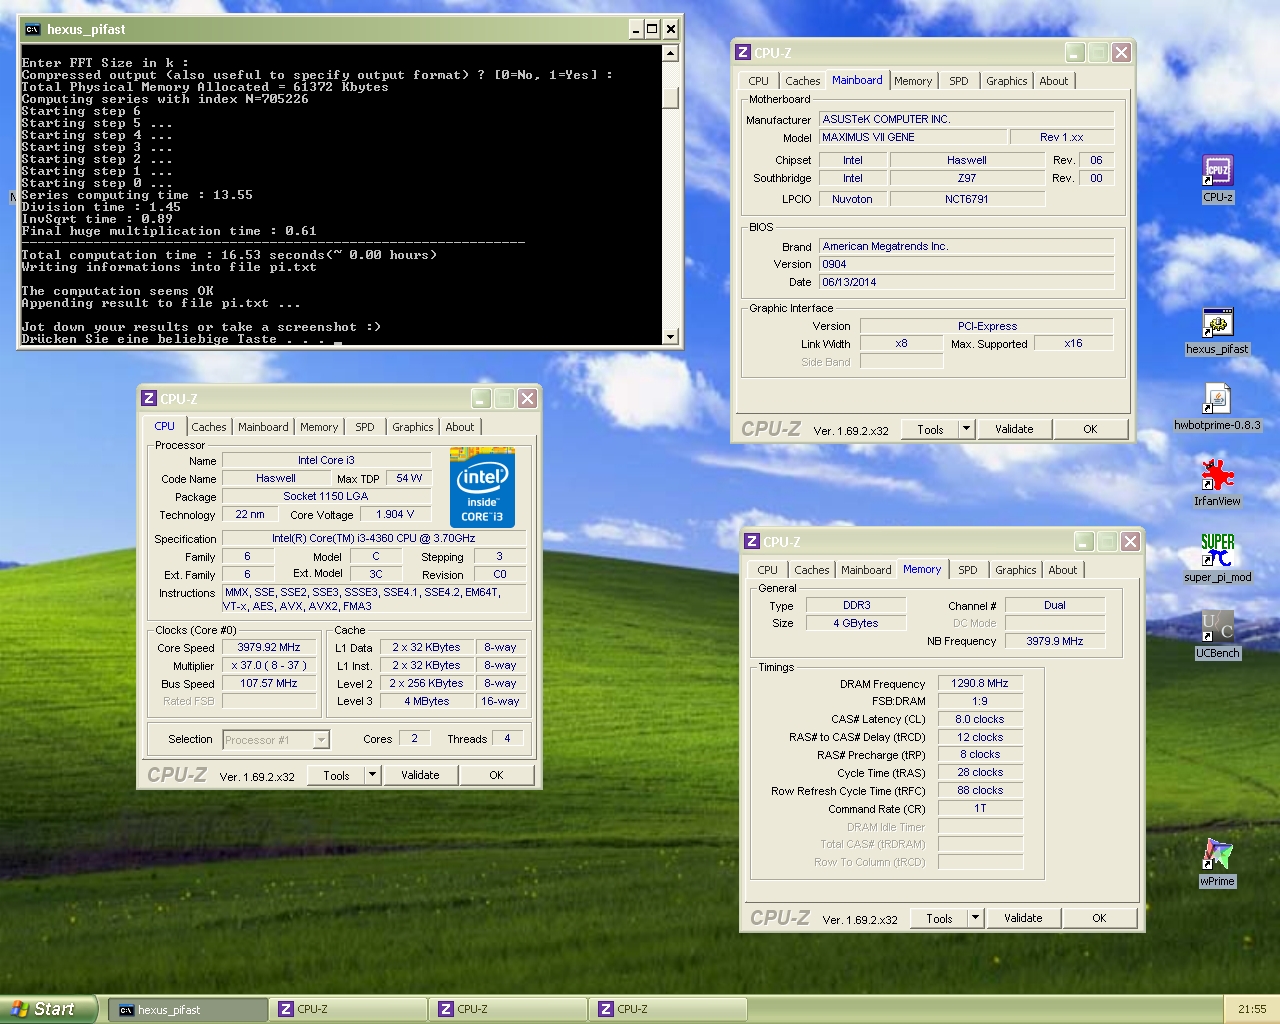The image size is (1280, 1024).
Task: Click Tools button in the processor CPU-Z window
Action: click(x=336, y=776)
